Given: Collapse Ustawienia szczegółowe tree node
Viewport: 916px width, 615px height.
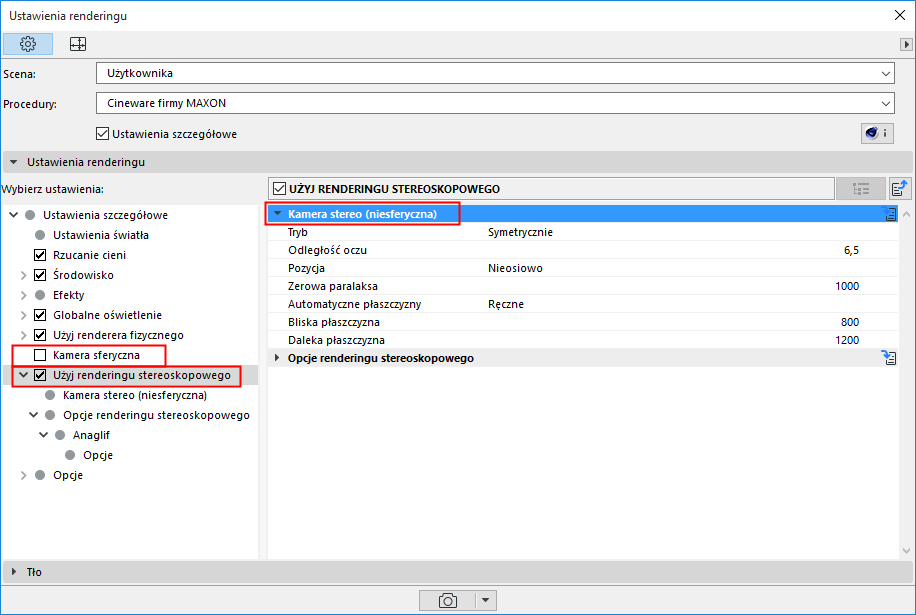Looking at the screenshot, I should tap(13, 216).
